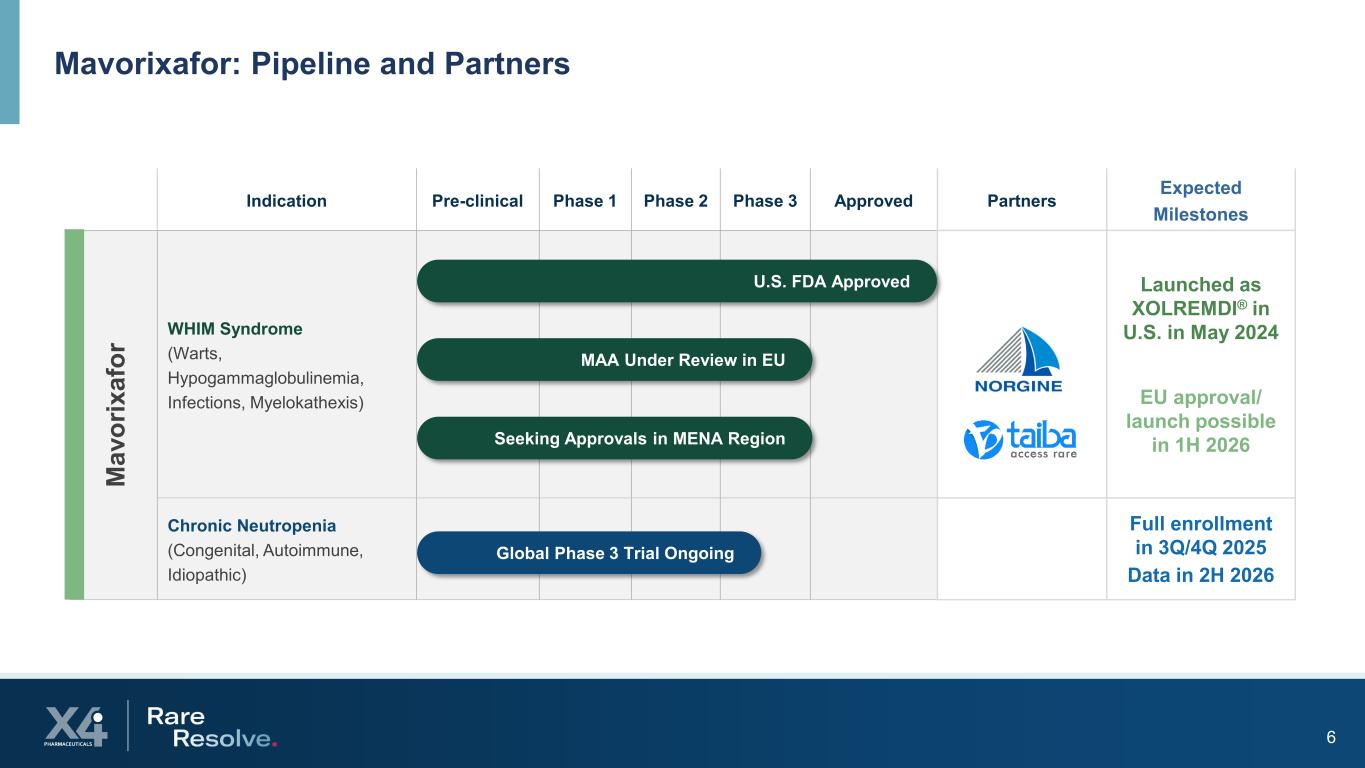This screenshot has height=768, width=1365.
Task: Click the slide title Mavorixafor: Pipeline and Partners
Action: coord(312,64)
